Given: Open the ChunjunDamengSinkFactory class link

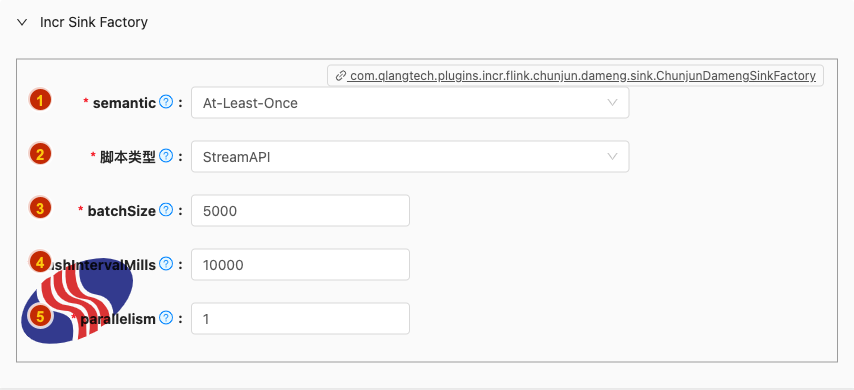Looking at the screenshot, I should coord(582,76).
